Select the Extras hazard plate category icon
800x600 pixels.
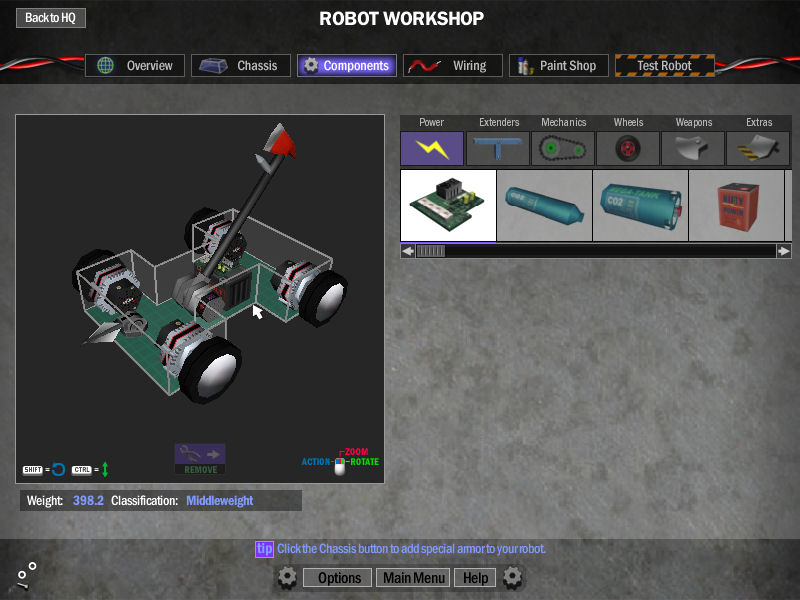coord(758,148)
